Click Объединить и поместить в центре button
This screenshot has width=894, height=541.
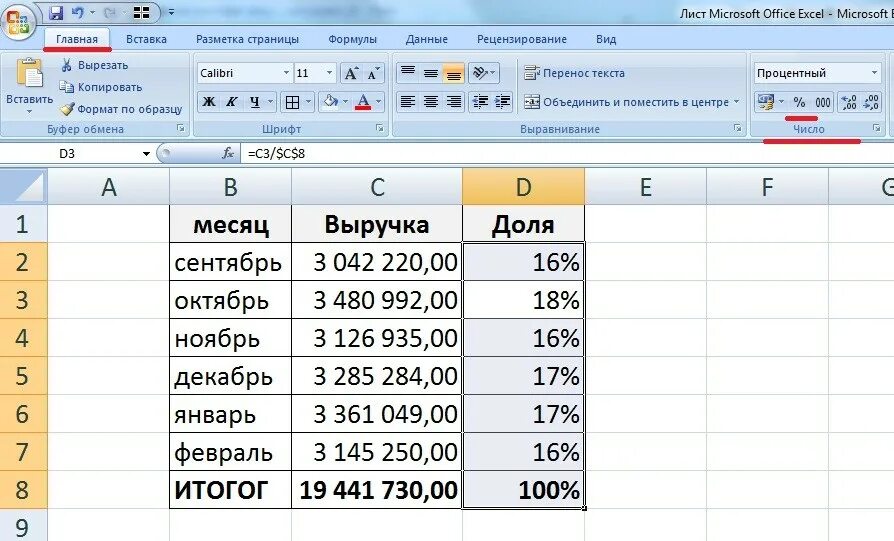click(x=626, y=102)
